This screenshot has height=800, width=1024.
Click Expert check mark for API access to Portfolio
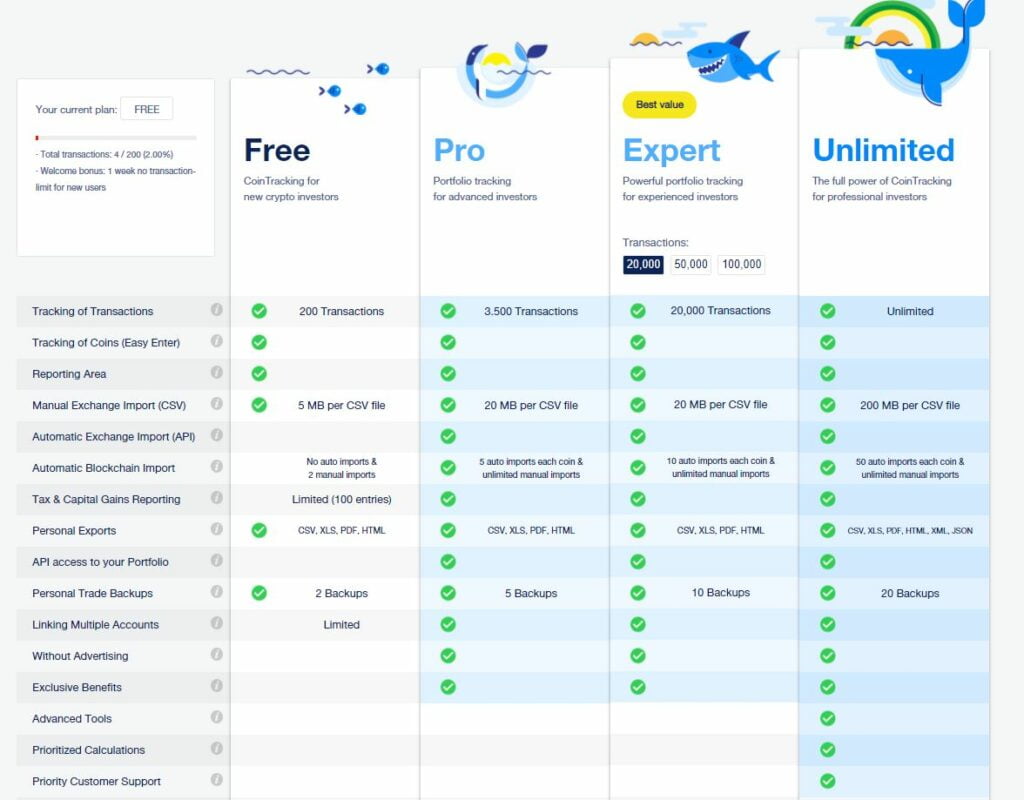tap(638, 562)
